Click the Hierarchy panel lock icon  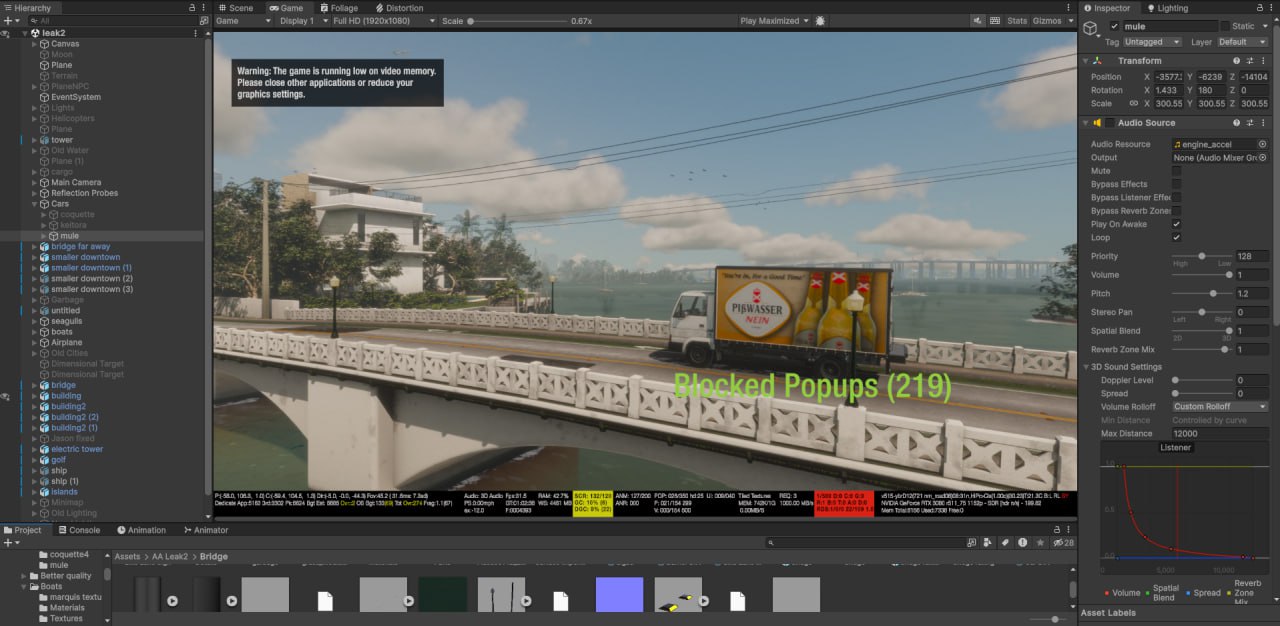[x=192, y=7]
